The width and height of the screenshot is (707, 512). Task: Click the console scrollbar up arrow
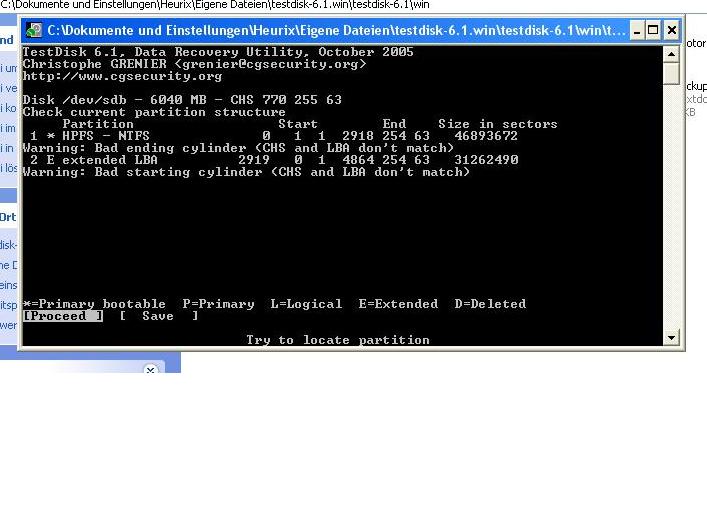[671, 55]
